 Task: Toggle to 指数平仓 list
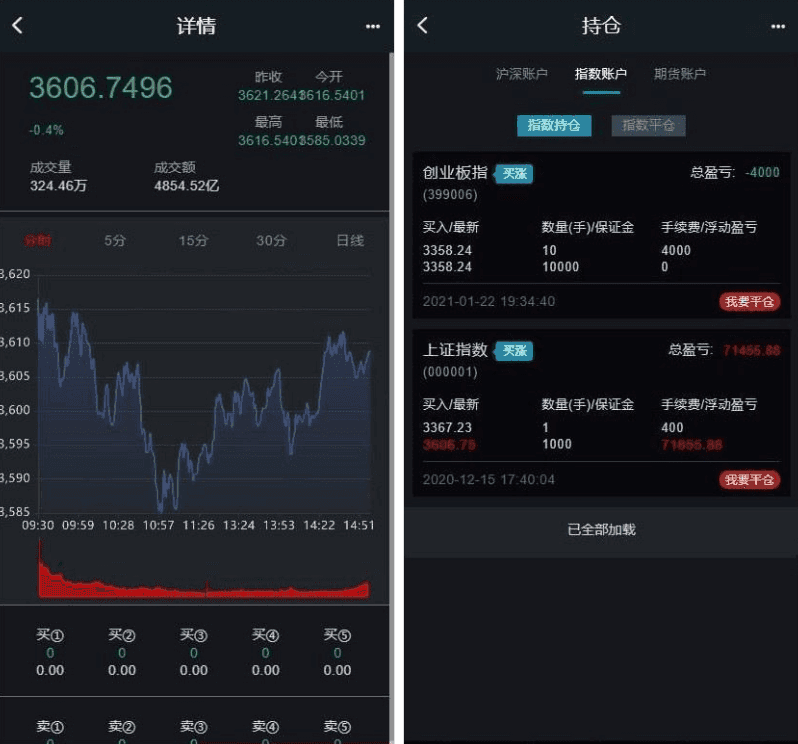(648, 126)
